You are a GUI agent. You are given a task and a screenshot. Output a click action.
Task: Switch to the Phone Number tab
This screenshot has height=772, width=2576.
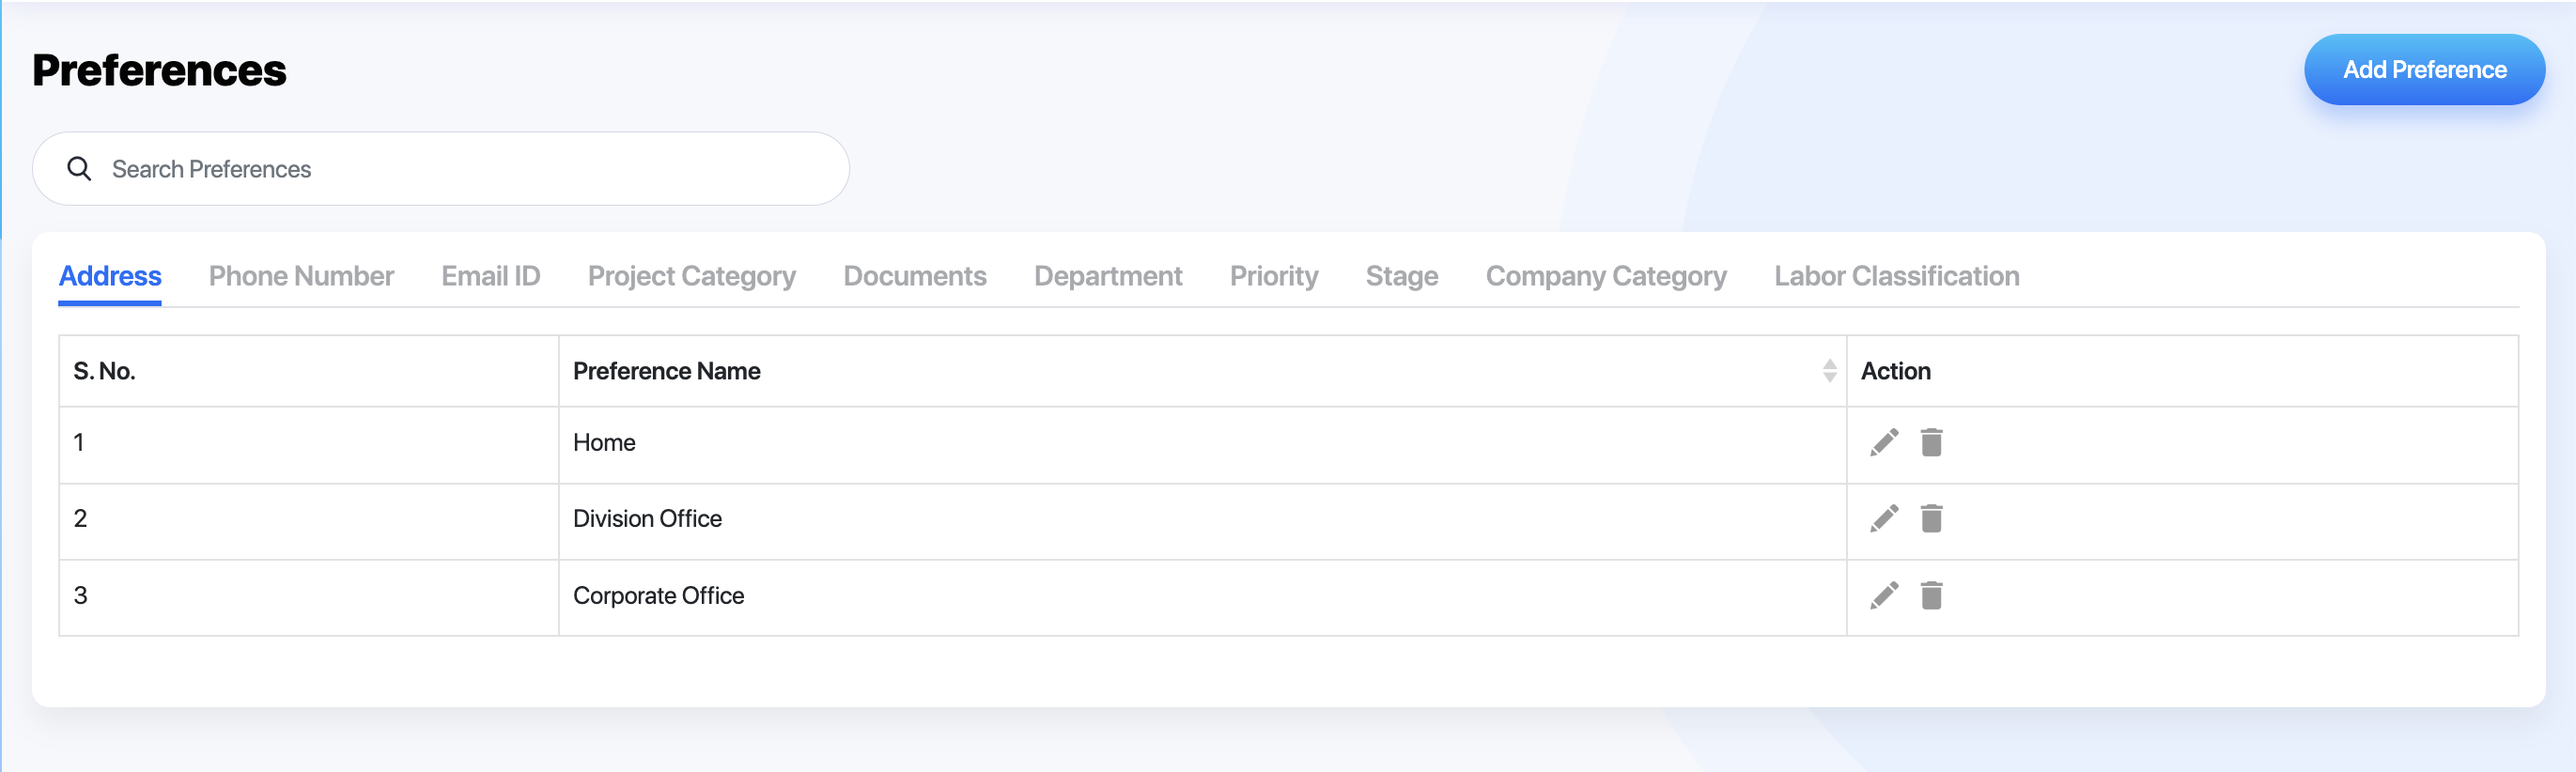[301, 276]
